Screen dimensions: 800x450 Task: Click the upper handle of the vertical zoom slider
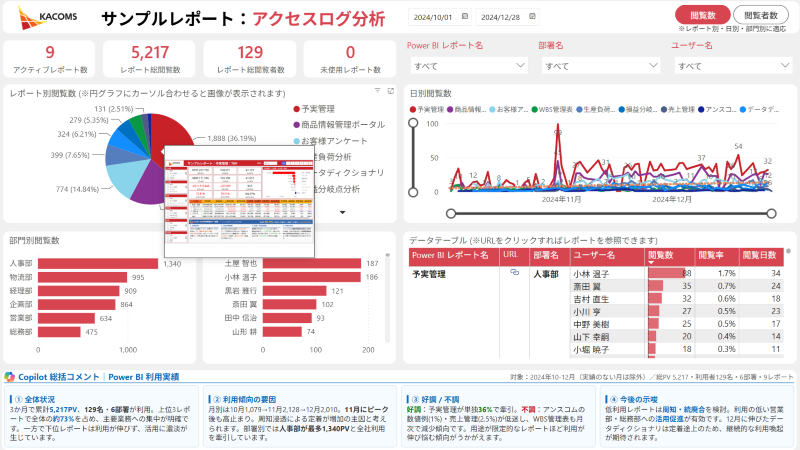(x=413, y=123)
